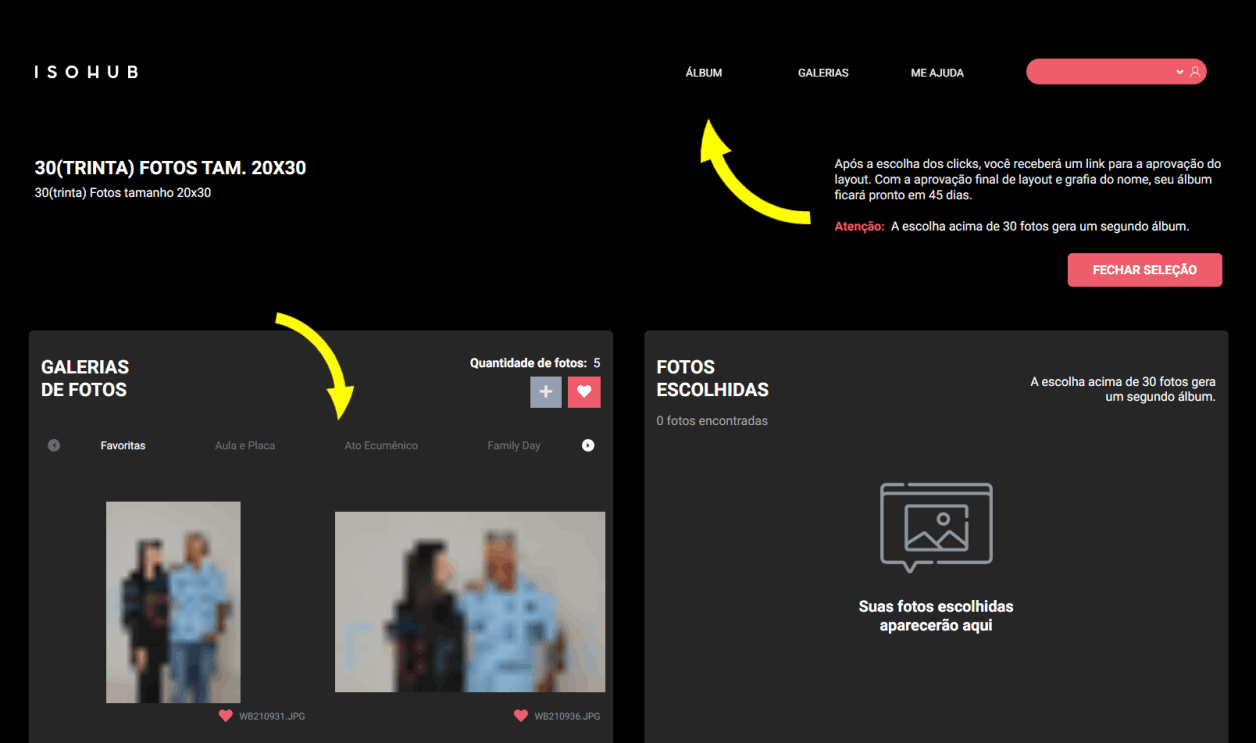The width and height of the screenshot is (1256, 743).
Task: Toggle the pink heart favorites filter button
Action: coord(584,392)
